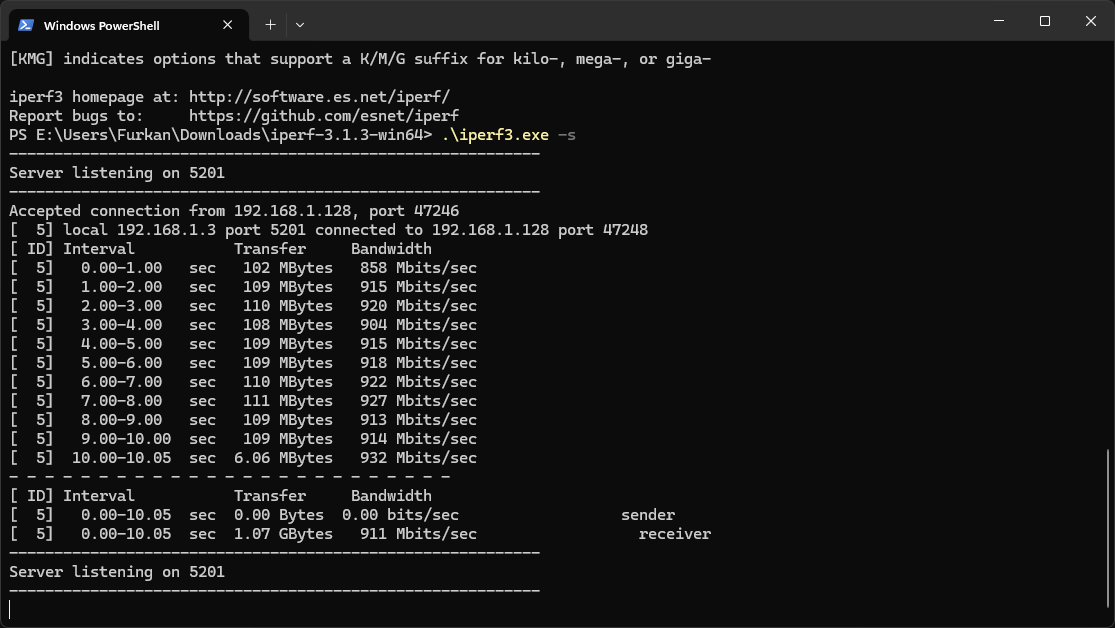Click the '[KMG] indicates options' line
Viewport: 1115px width, 628px height.
click(360, 59)
